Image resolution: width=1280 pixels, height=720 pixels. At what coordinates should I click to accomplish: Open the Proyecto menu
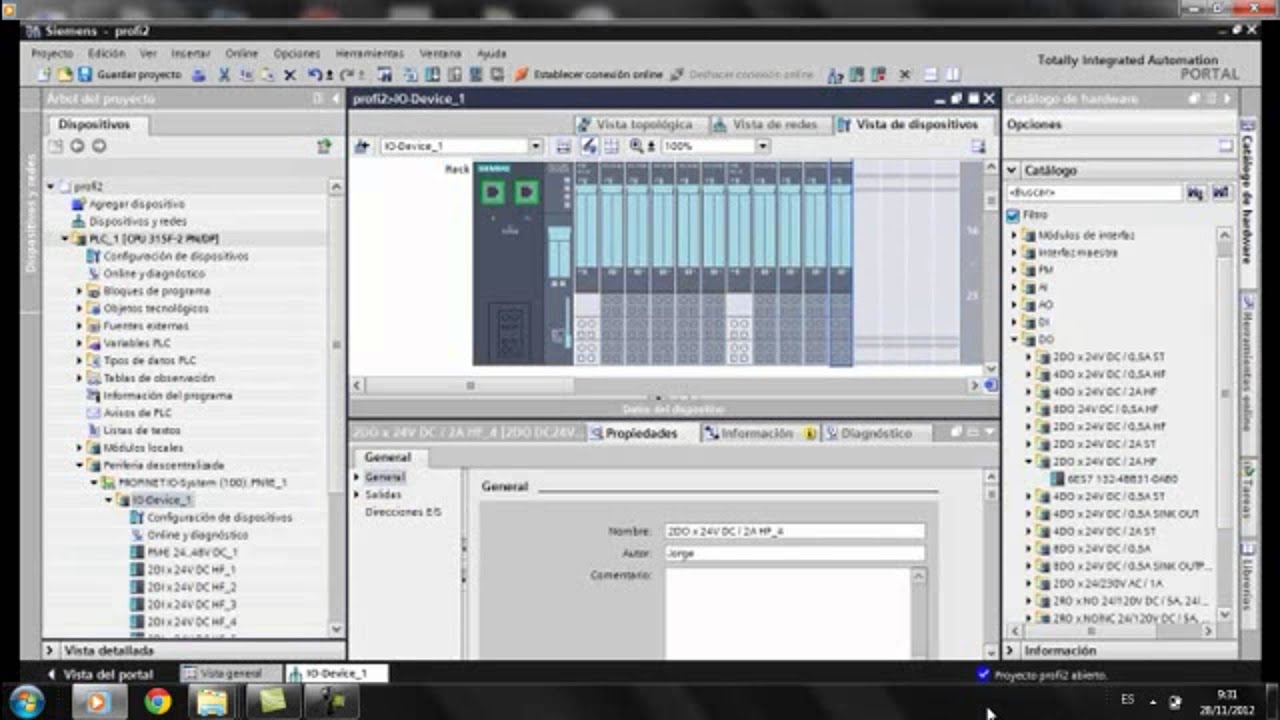(52, 53)
